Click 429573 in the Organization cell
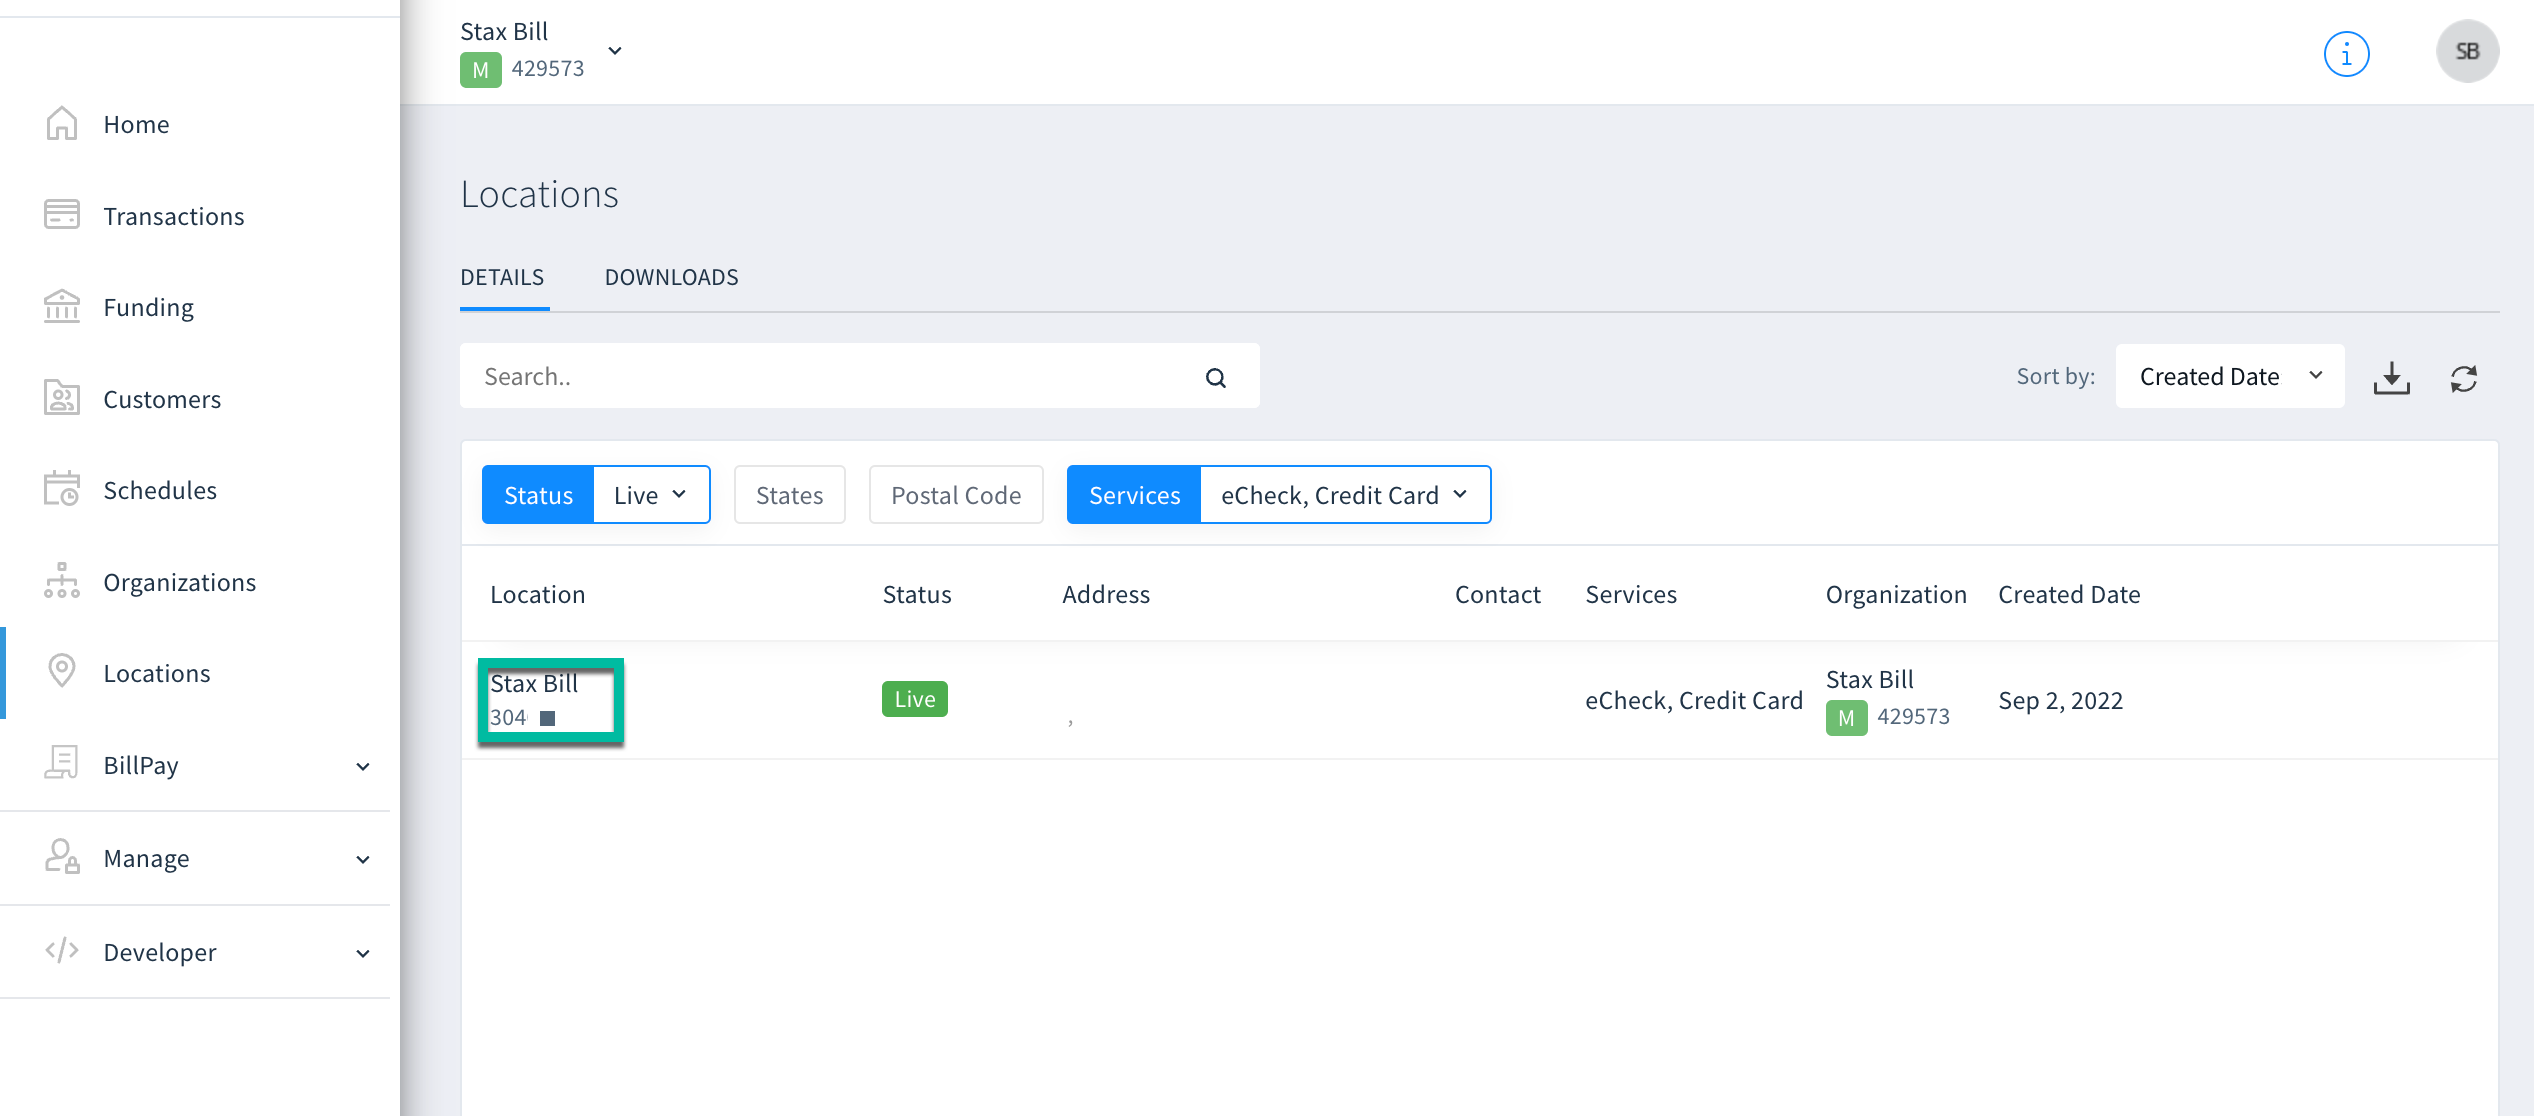Image resolution: width=2534 pixels, height=1116 pixels. pyautogui.click(x=1913, y=716)
